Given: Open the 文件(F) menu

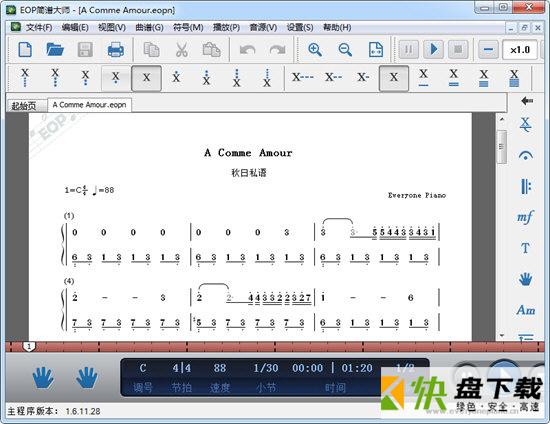Looking at the screenshot, I should (x=39, y=27).
